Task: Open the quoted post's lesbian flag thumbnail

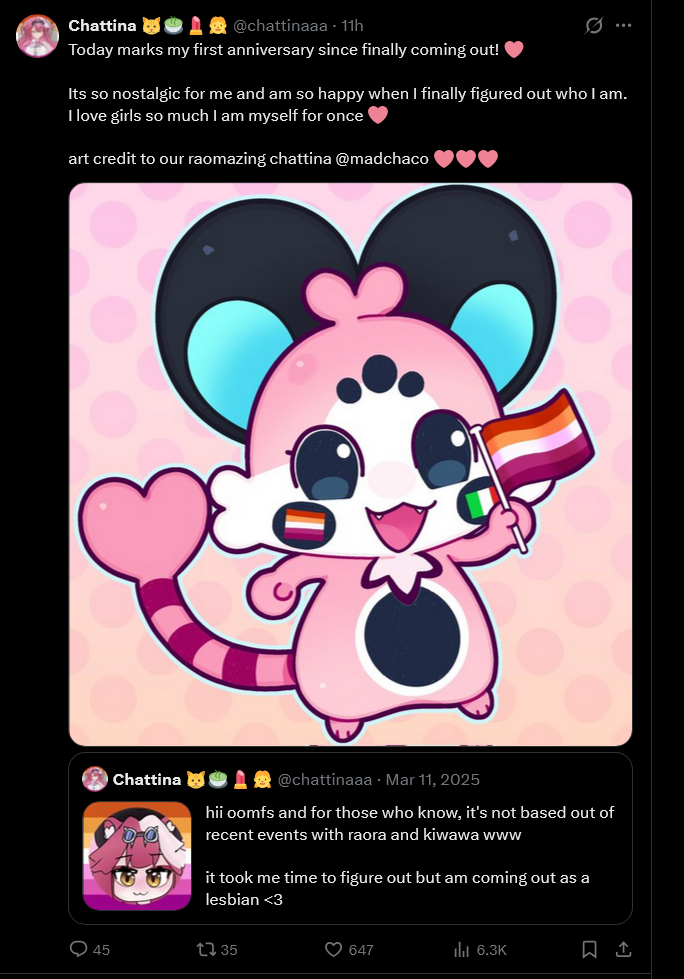Action: coord(137,856)
